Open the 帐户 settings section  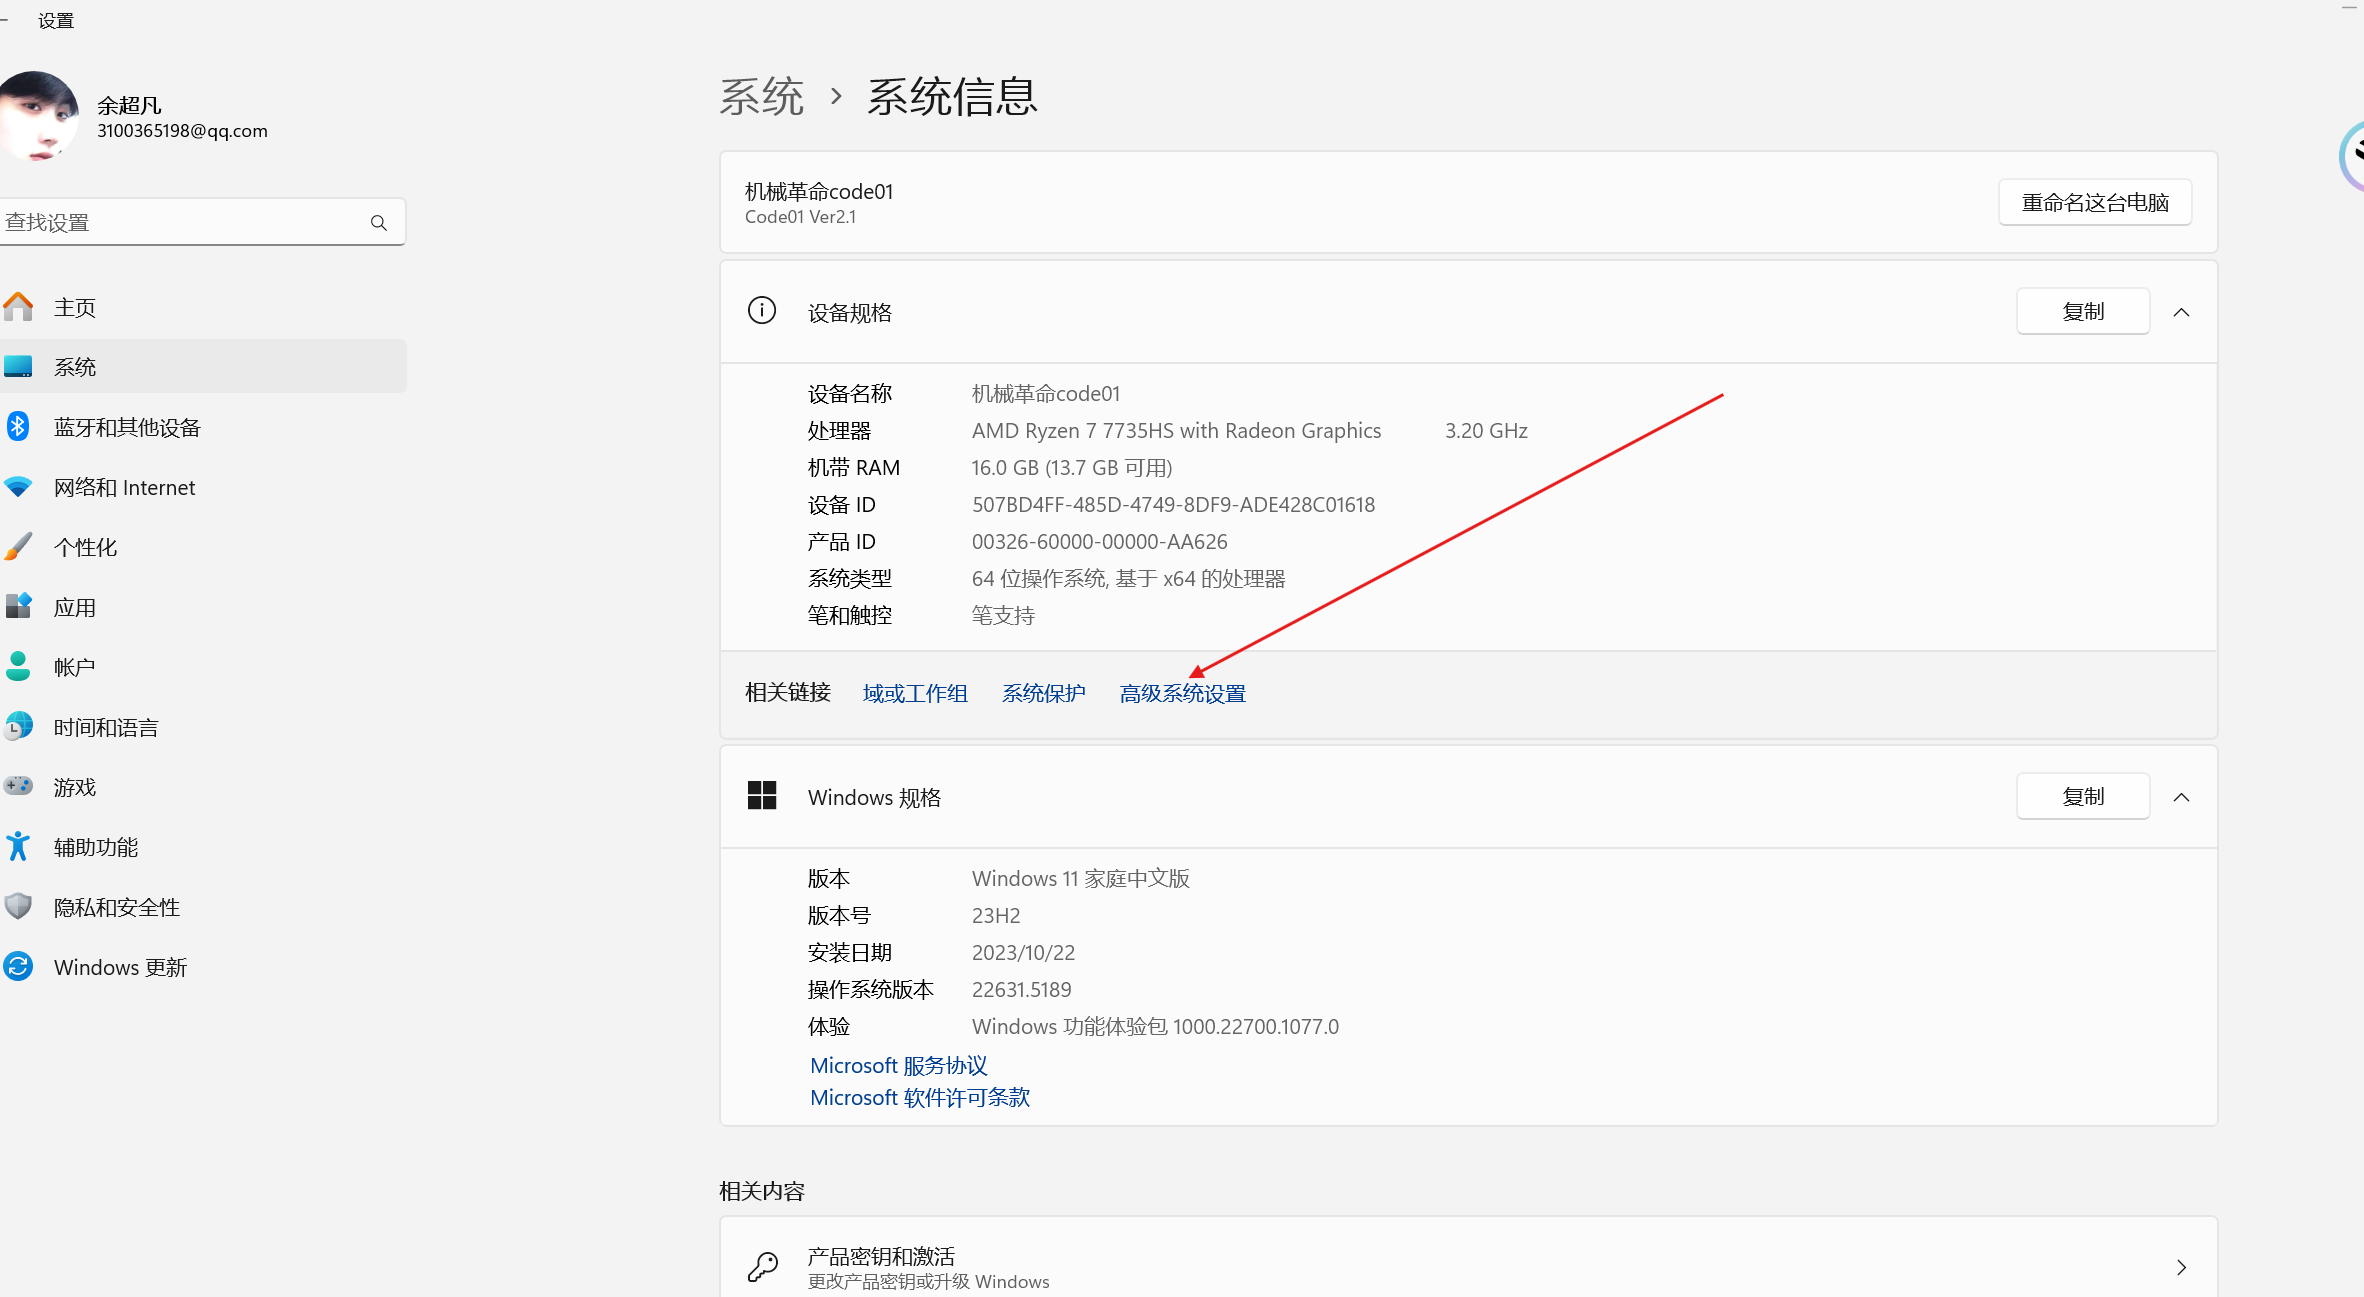(x=74, y=666)
